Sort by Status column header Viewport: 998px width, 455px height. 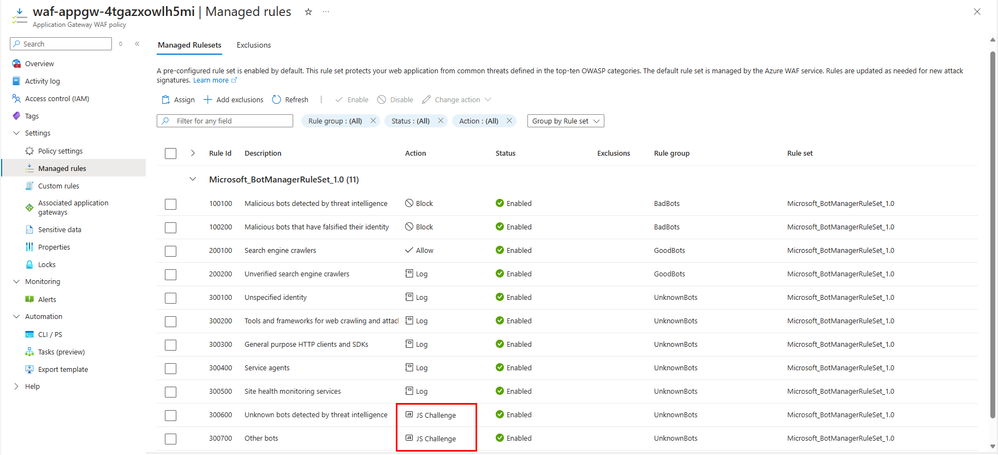tap(505, 153)
